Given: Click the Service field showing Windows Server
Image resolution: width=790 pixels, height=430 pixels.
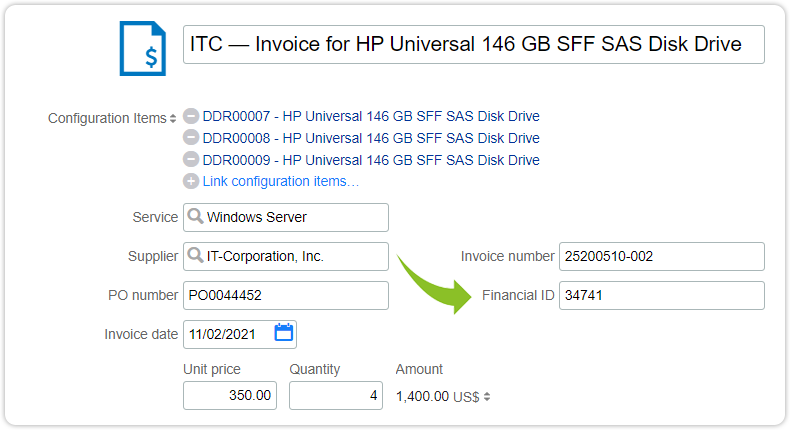Looking at the screenshot, I should pyautogui.click(x=286, y=217).
